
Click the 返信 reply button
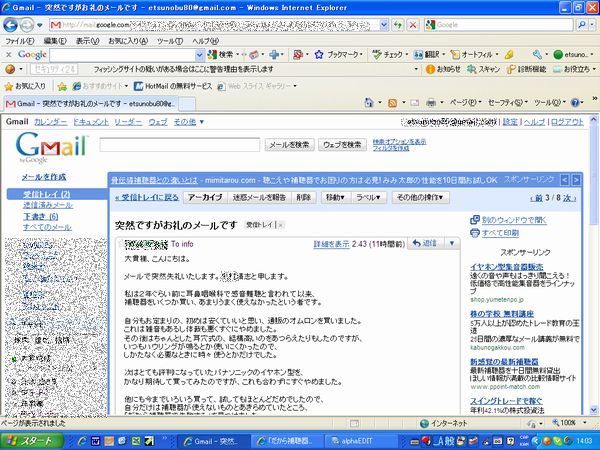point(426,243)
